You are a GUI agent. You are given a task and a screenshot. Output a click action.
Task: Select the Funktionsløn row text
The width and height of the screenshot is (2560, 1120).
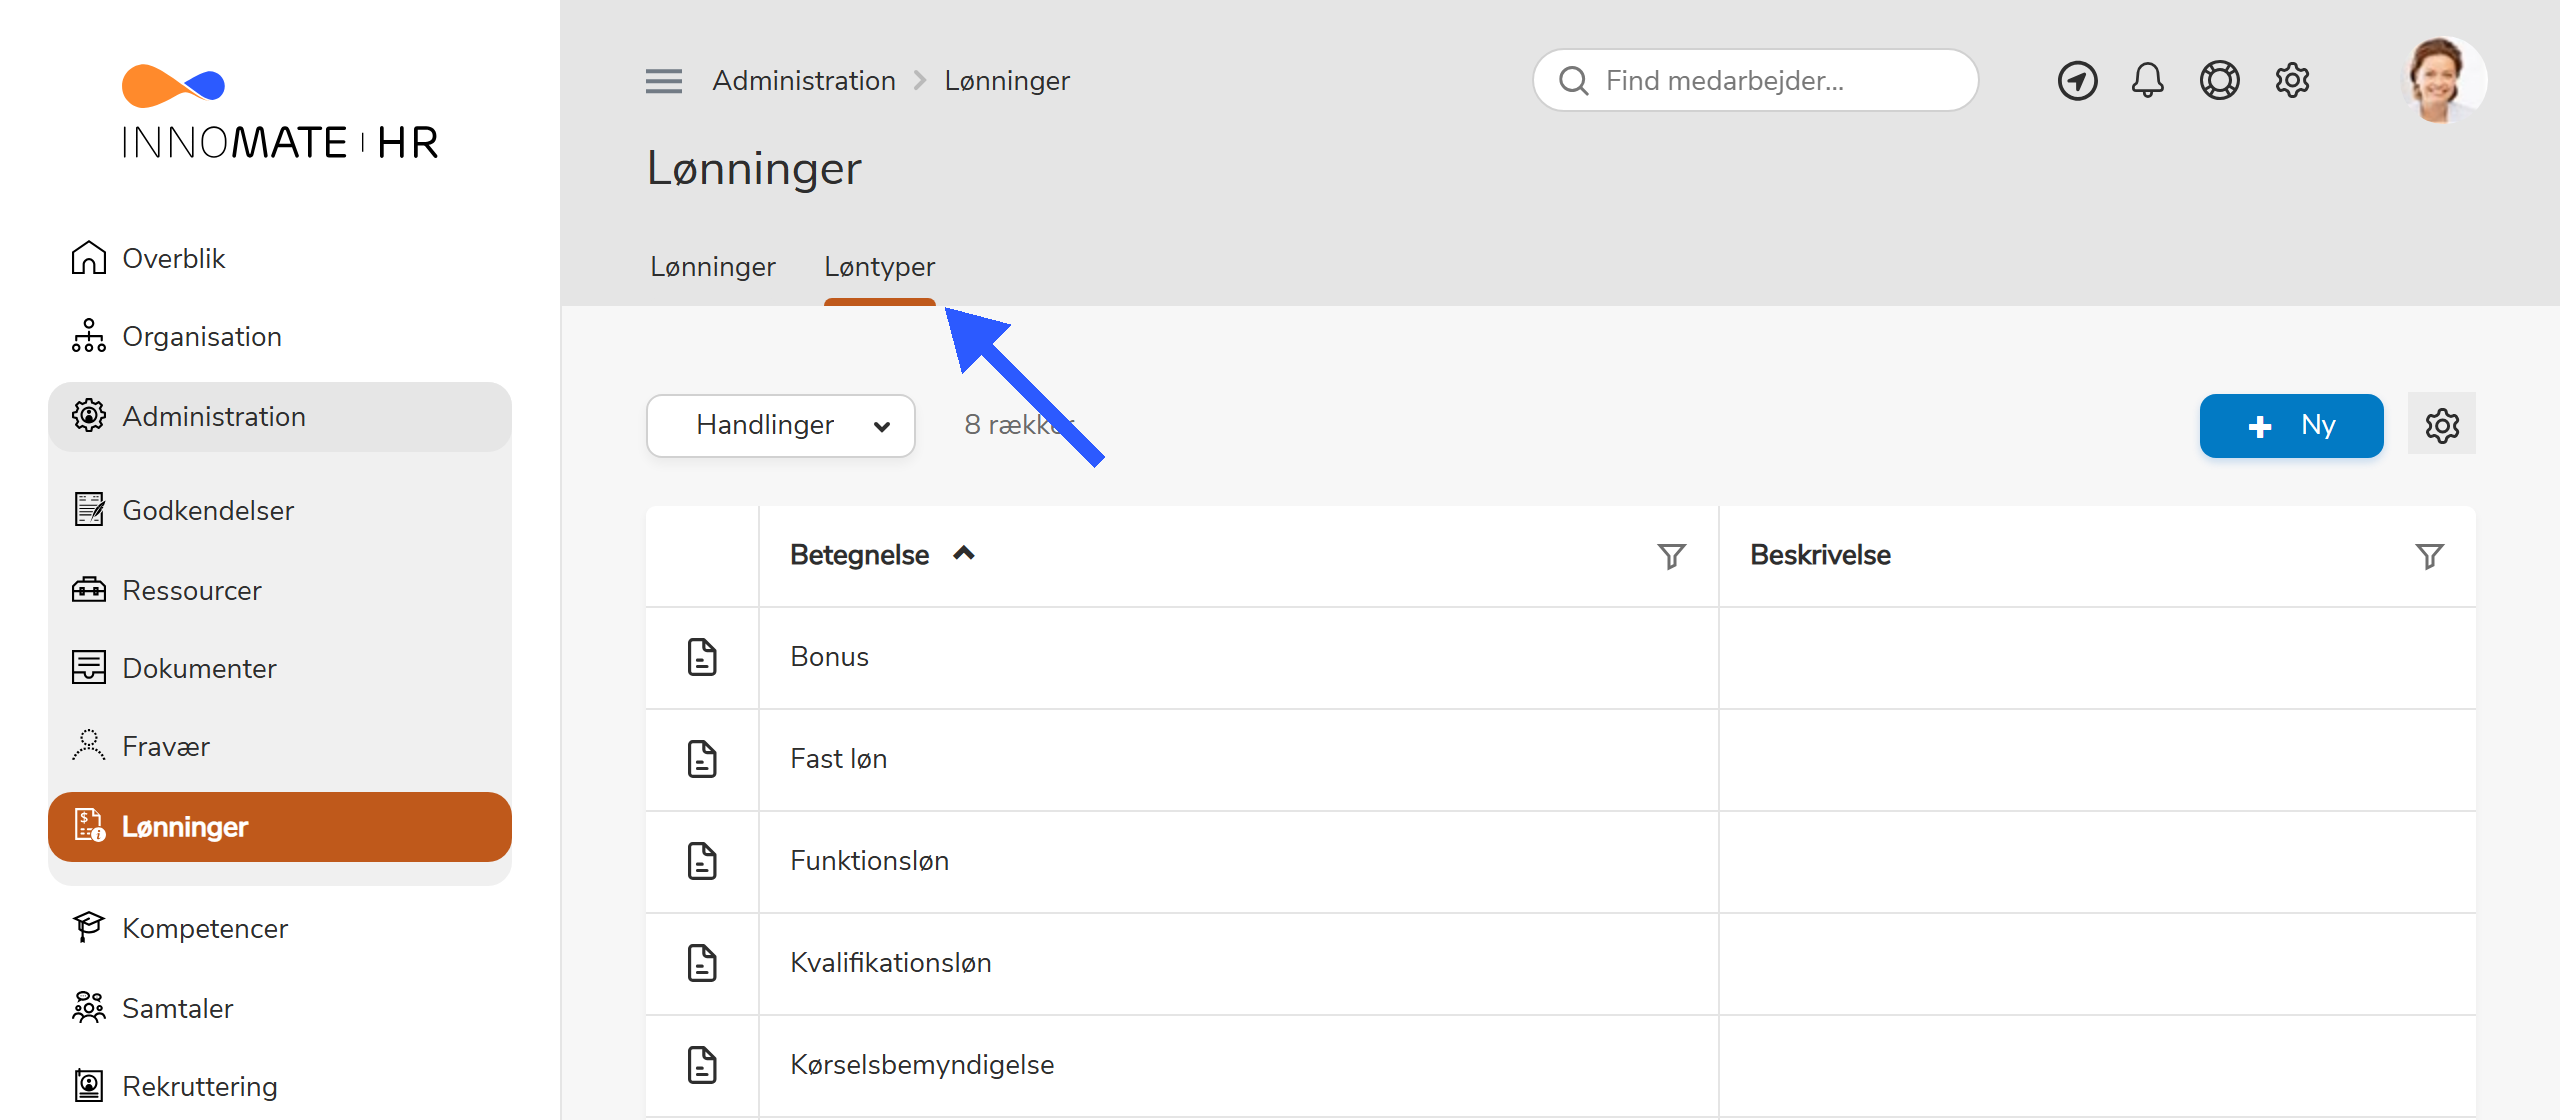click(x=869, y=861)
